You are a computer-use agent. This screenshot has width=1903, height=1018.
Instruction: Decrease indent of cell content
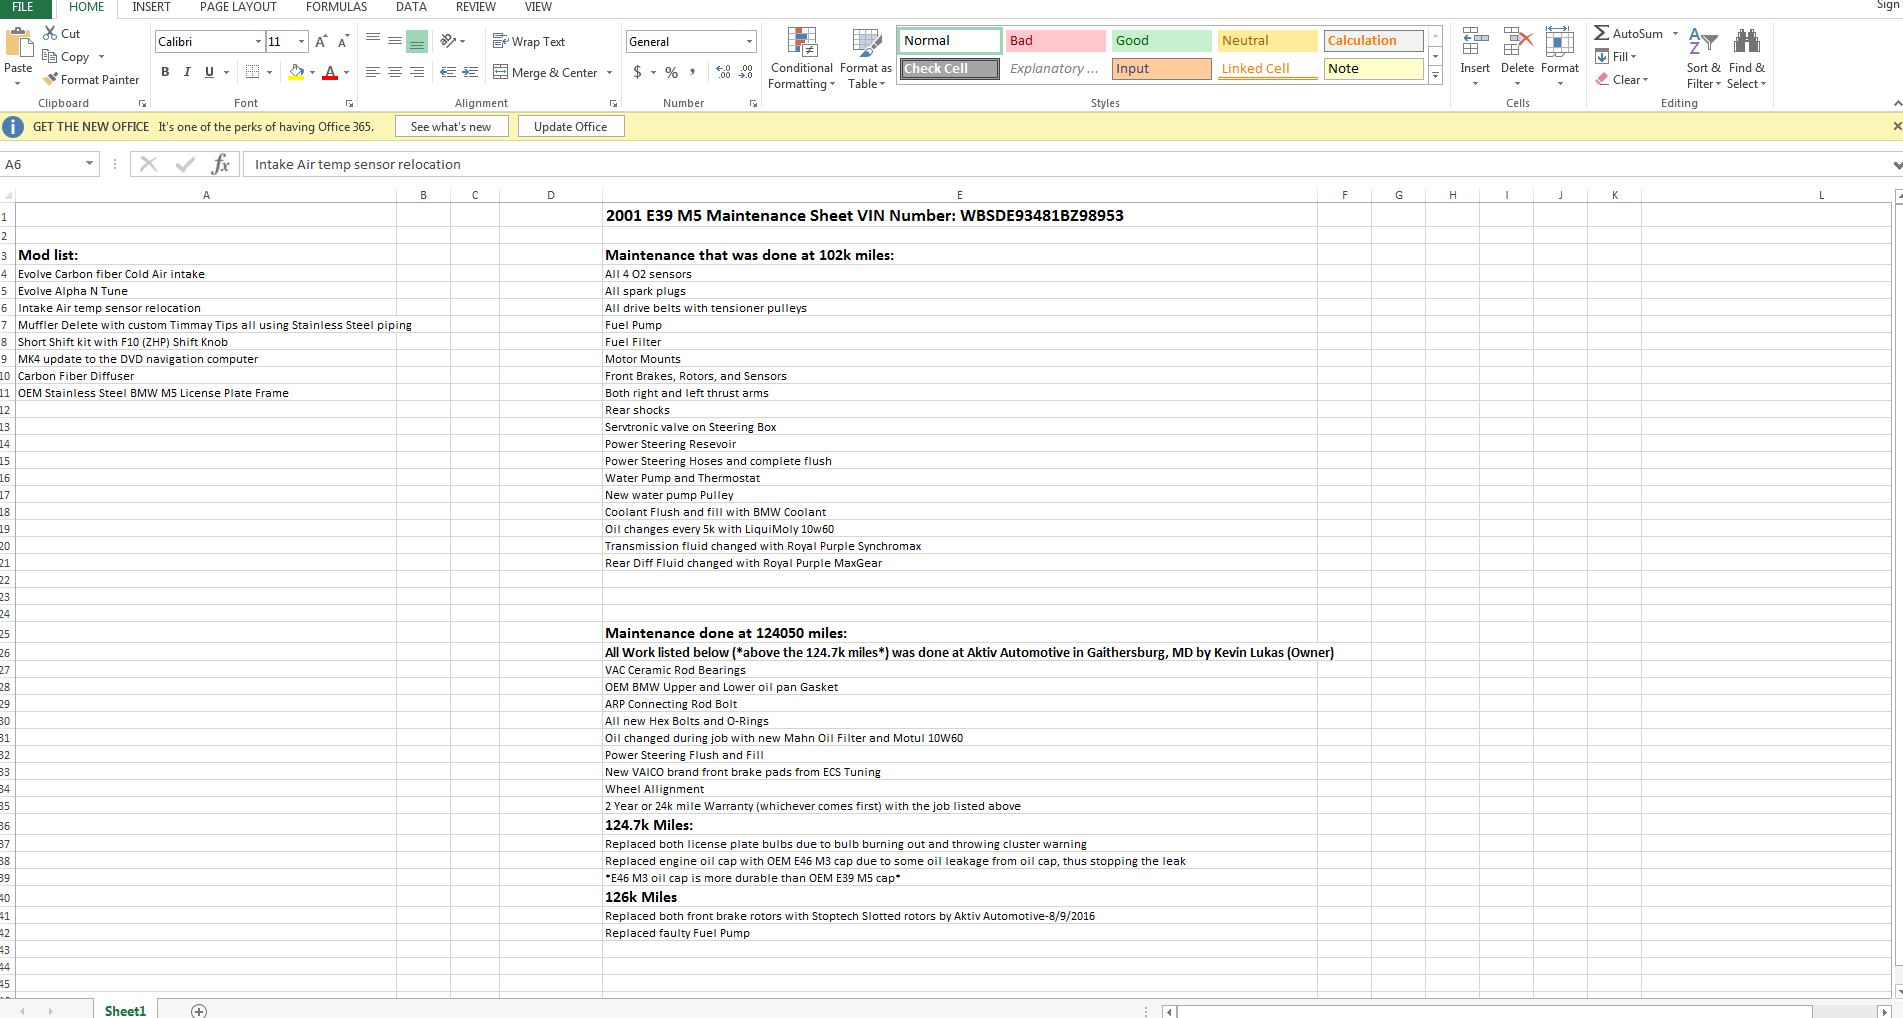click(x=447, y=72)
